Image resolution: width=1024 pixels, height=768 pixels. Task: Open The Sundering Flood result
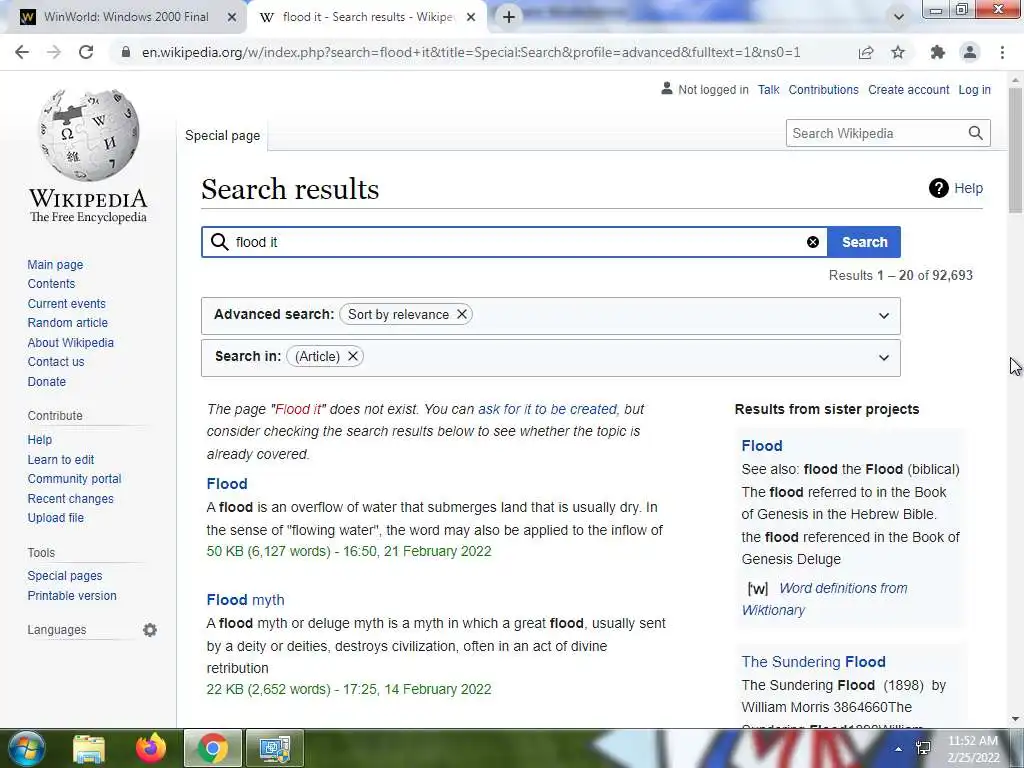(813, 662)
